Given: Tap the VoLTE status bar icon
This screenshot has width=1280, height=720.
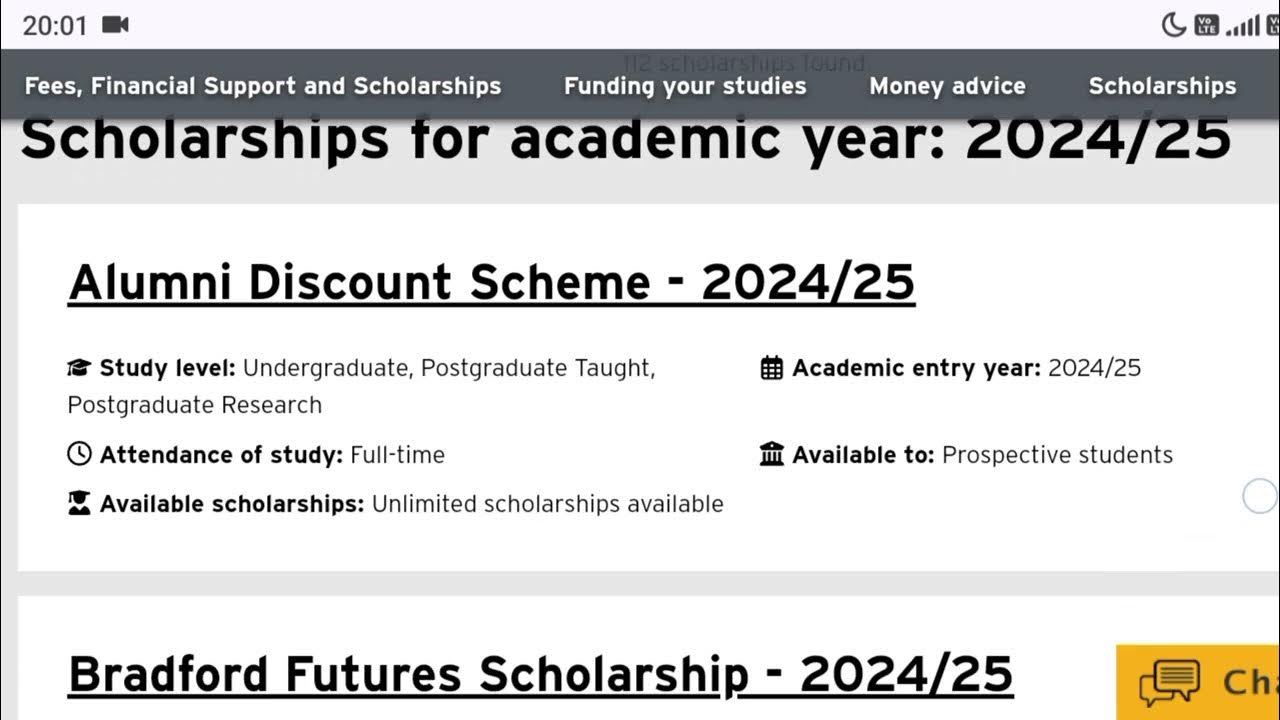Looking at the screenshot, I should 1207,25.
